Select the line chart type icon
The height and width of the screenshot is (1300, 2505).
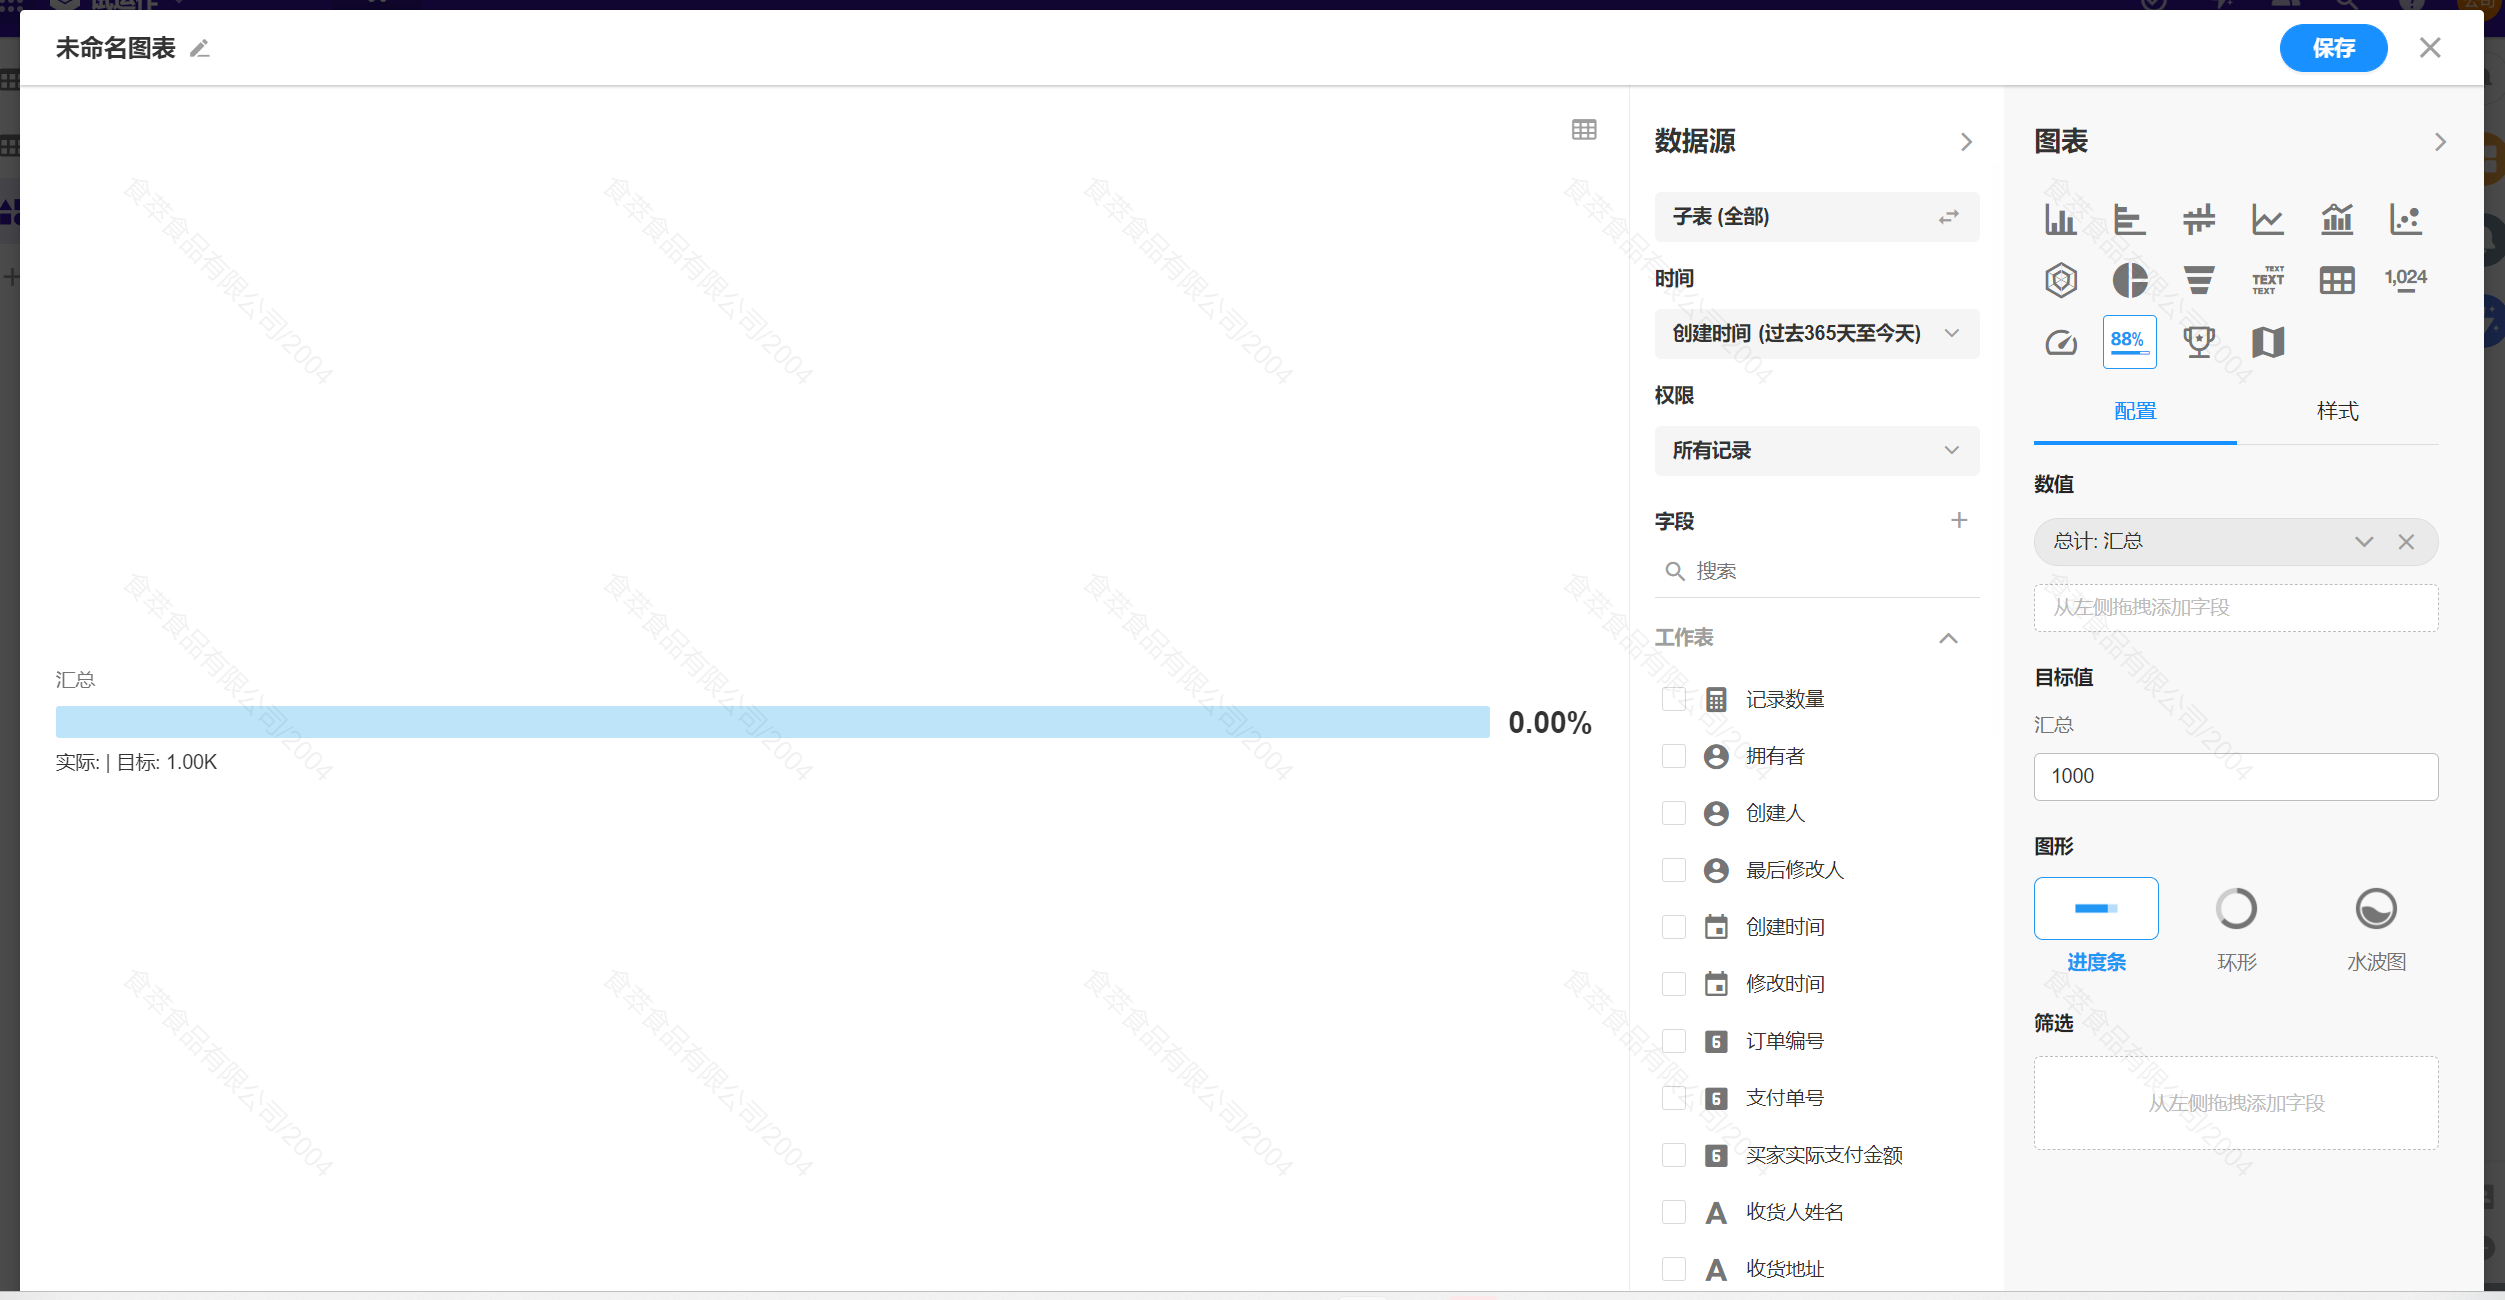point(2268,219)
